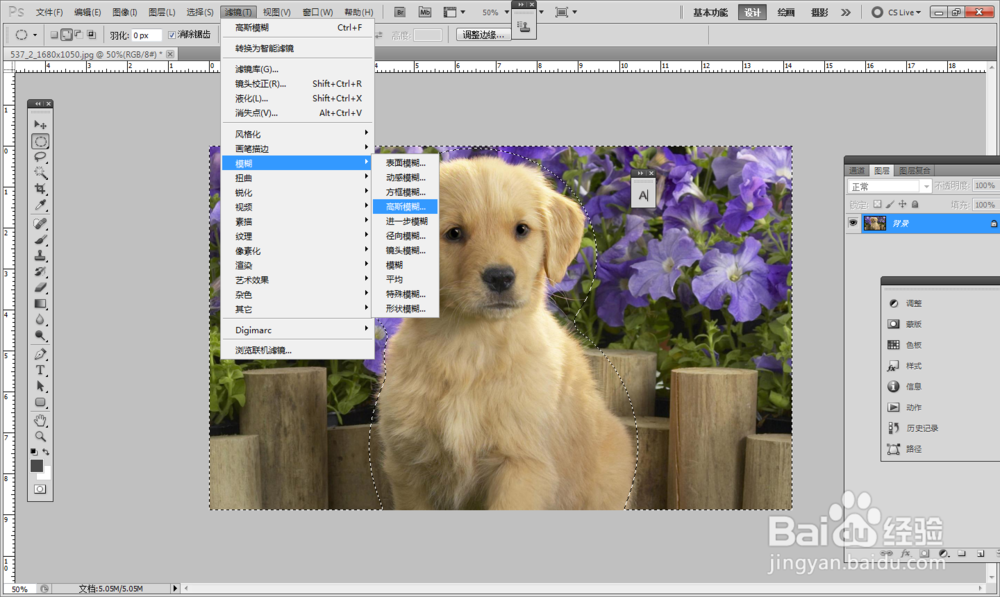
Task: Toggle lock all icon in Layers panel
Action: [x=915, y=205]
